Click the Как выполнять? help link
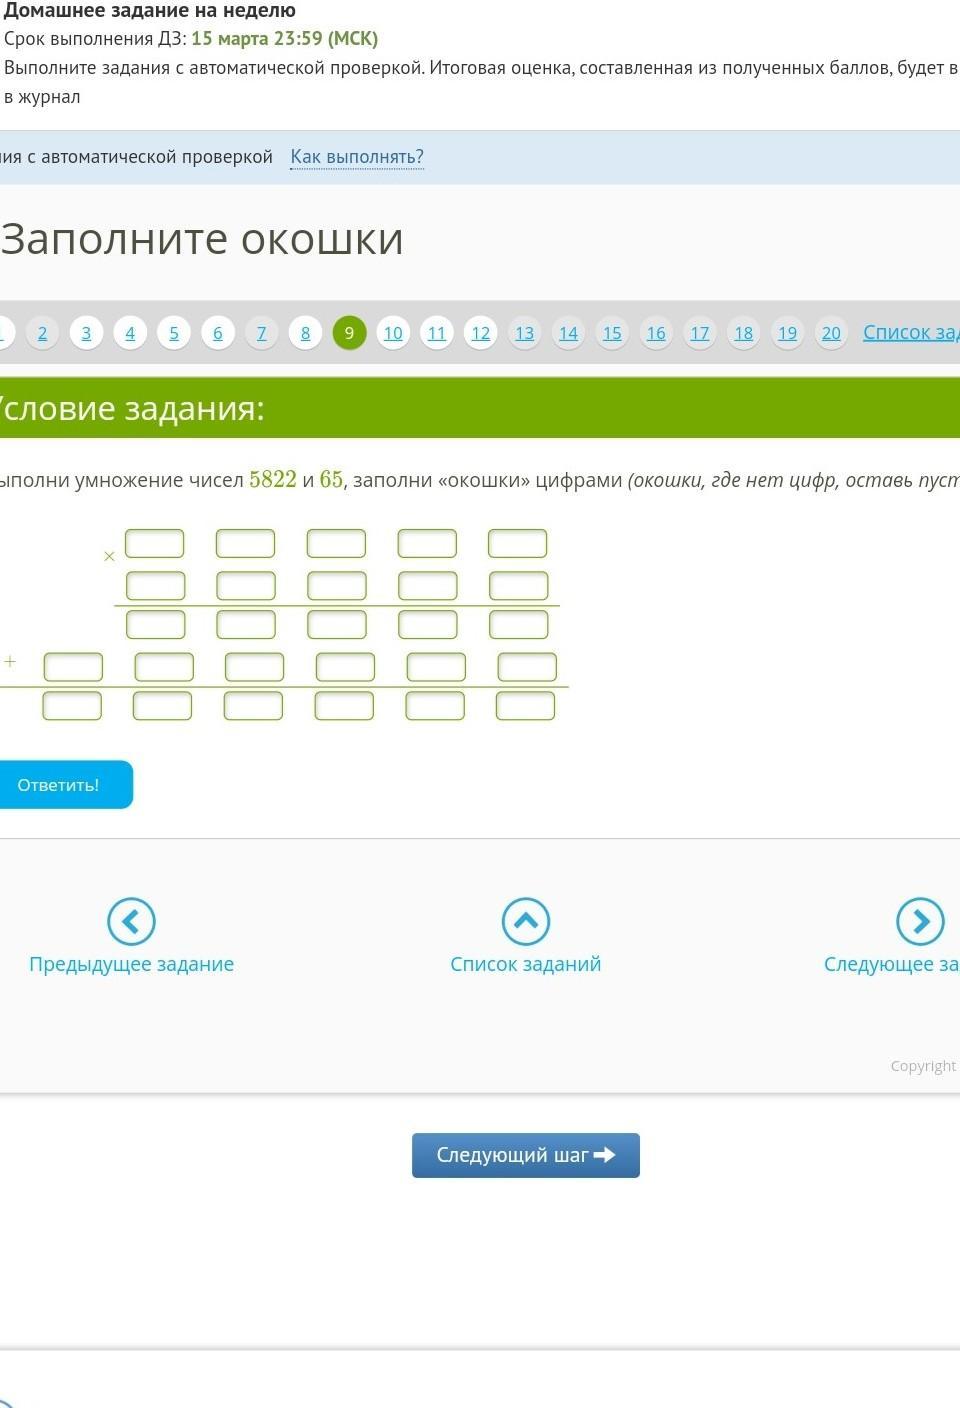The width and height of the screenshot is (960, 1408). pyautogui.click(x=357, y=157)
